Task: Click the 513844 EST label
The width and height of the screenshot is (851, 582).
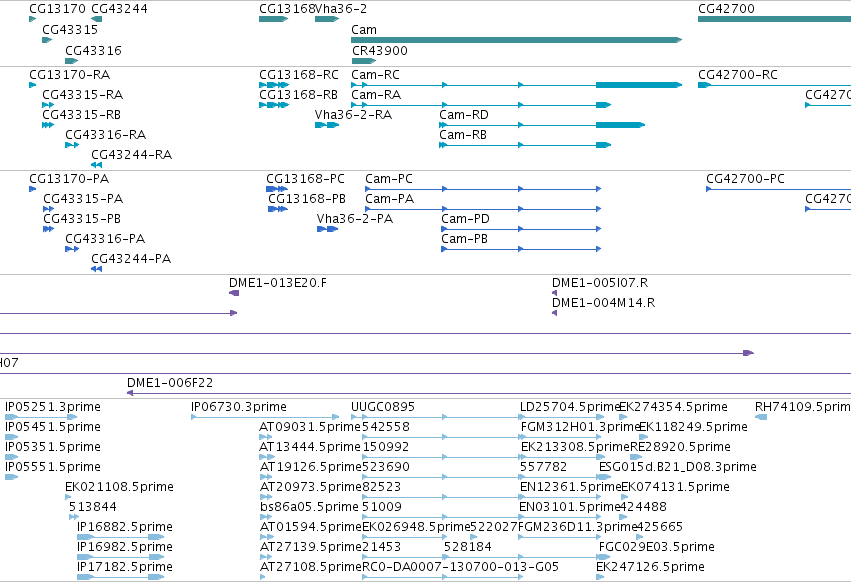Action: [x=93, y=507]
